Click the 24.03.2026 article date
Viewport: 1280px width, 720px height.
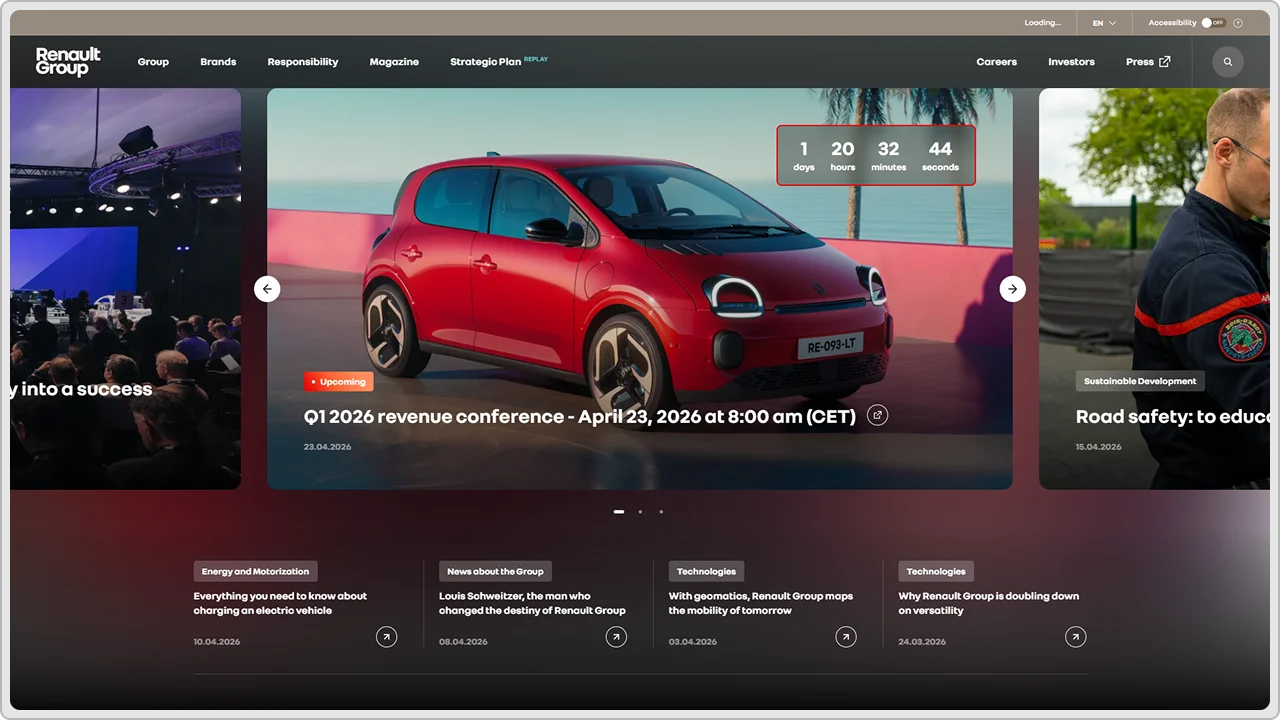tap(922, 642)
